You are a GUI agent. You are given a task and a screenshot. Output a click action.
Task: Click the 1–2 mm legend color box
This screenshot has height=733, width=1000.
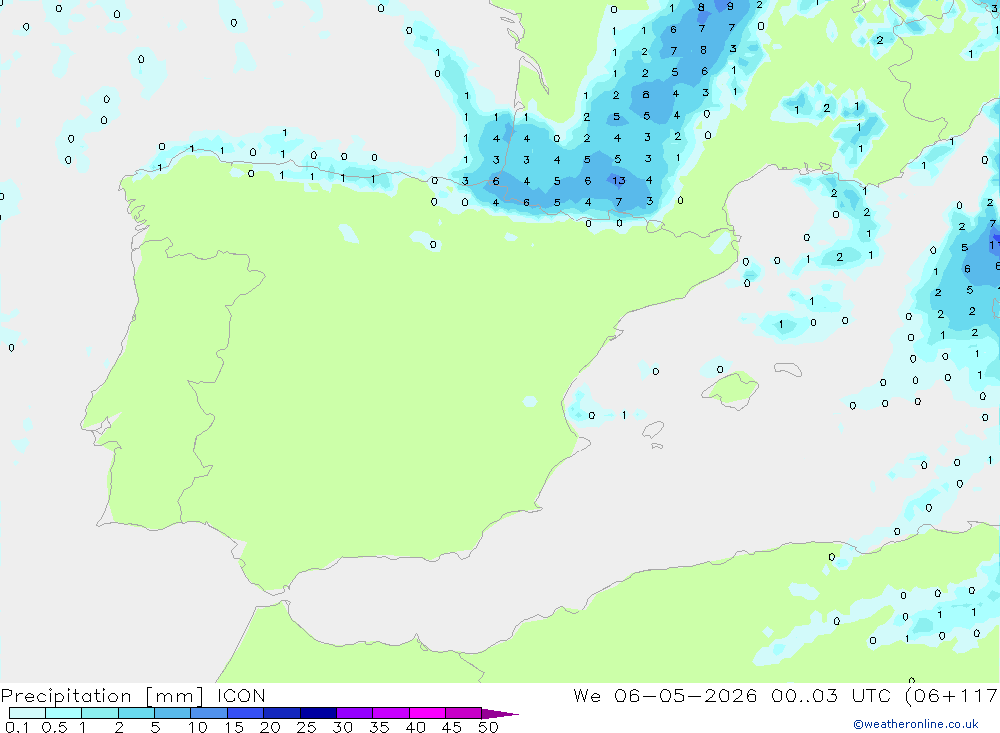coord(100,713)
